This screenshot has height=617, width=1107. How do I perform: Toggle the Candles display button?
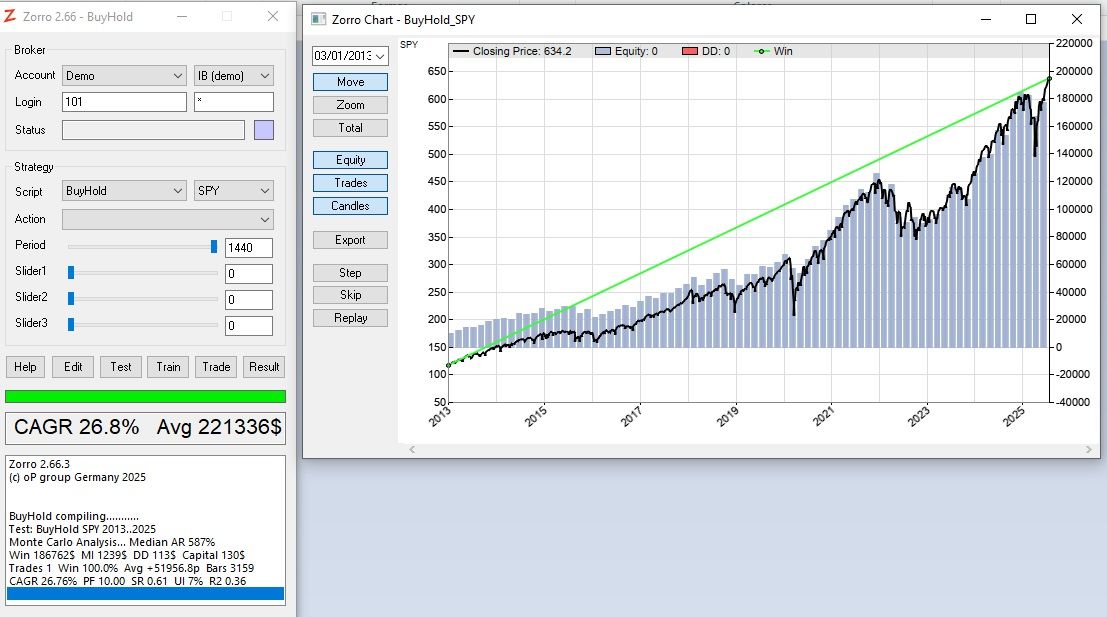tap(350, 206)
